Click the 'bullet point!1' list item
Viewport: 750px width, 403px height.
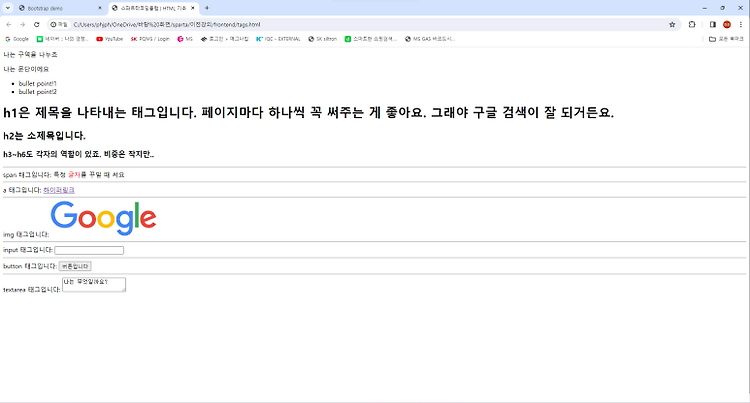coord(38,84)
